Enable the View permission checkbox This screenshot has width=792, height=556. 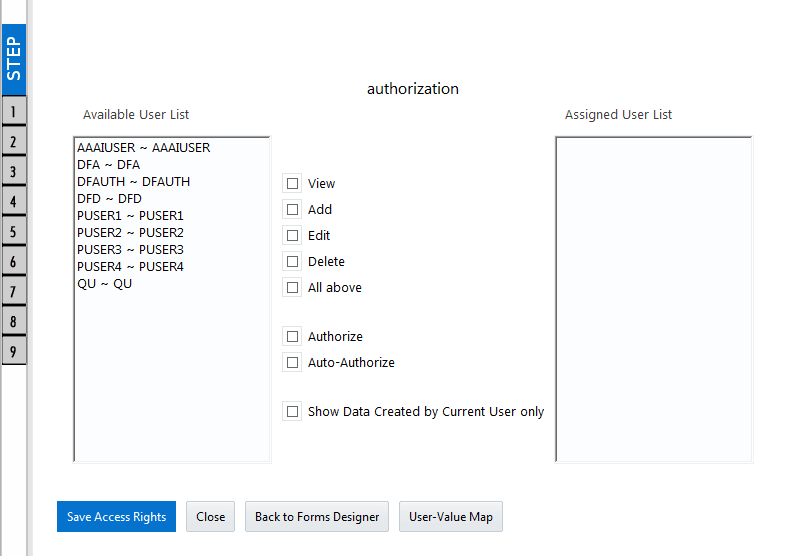tap(292, 184)
